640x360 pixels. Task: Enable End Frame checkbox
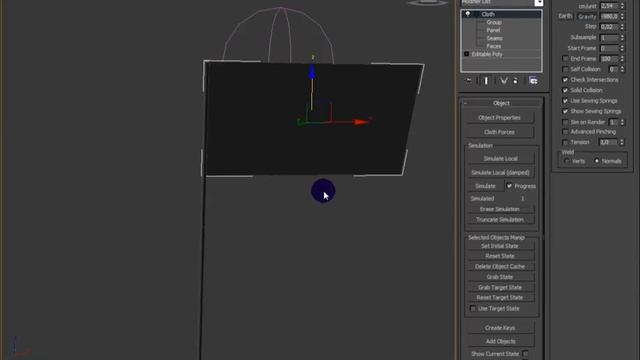[565, 59]
